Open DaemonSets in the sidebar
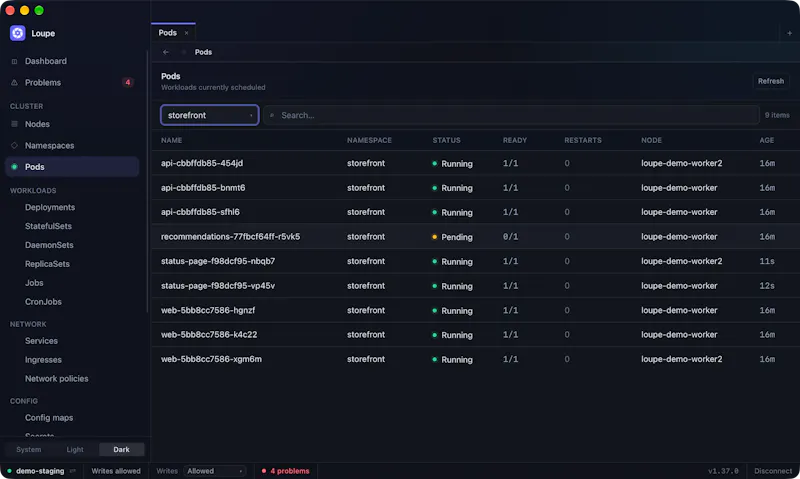The image size is (800, 479). [x=49, y=245]
